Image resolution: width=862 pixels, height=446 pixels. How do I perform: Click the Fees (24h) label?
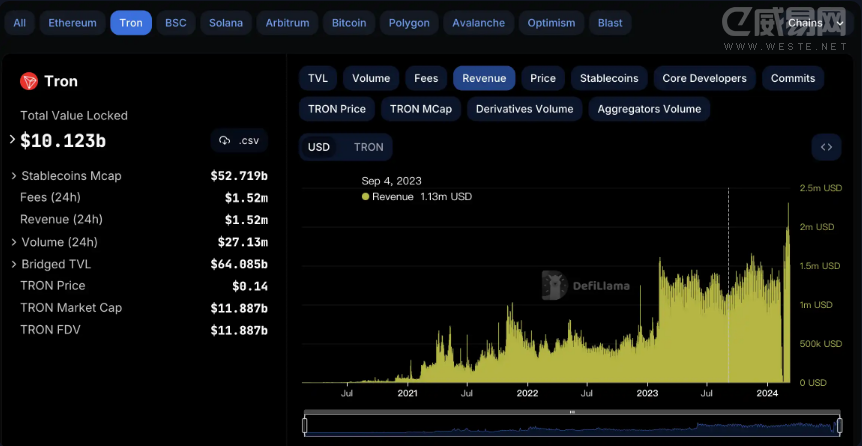tap(50, 197)
